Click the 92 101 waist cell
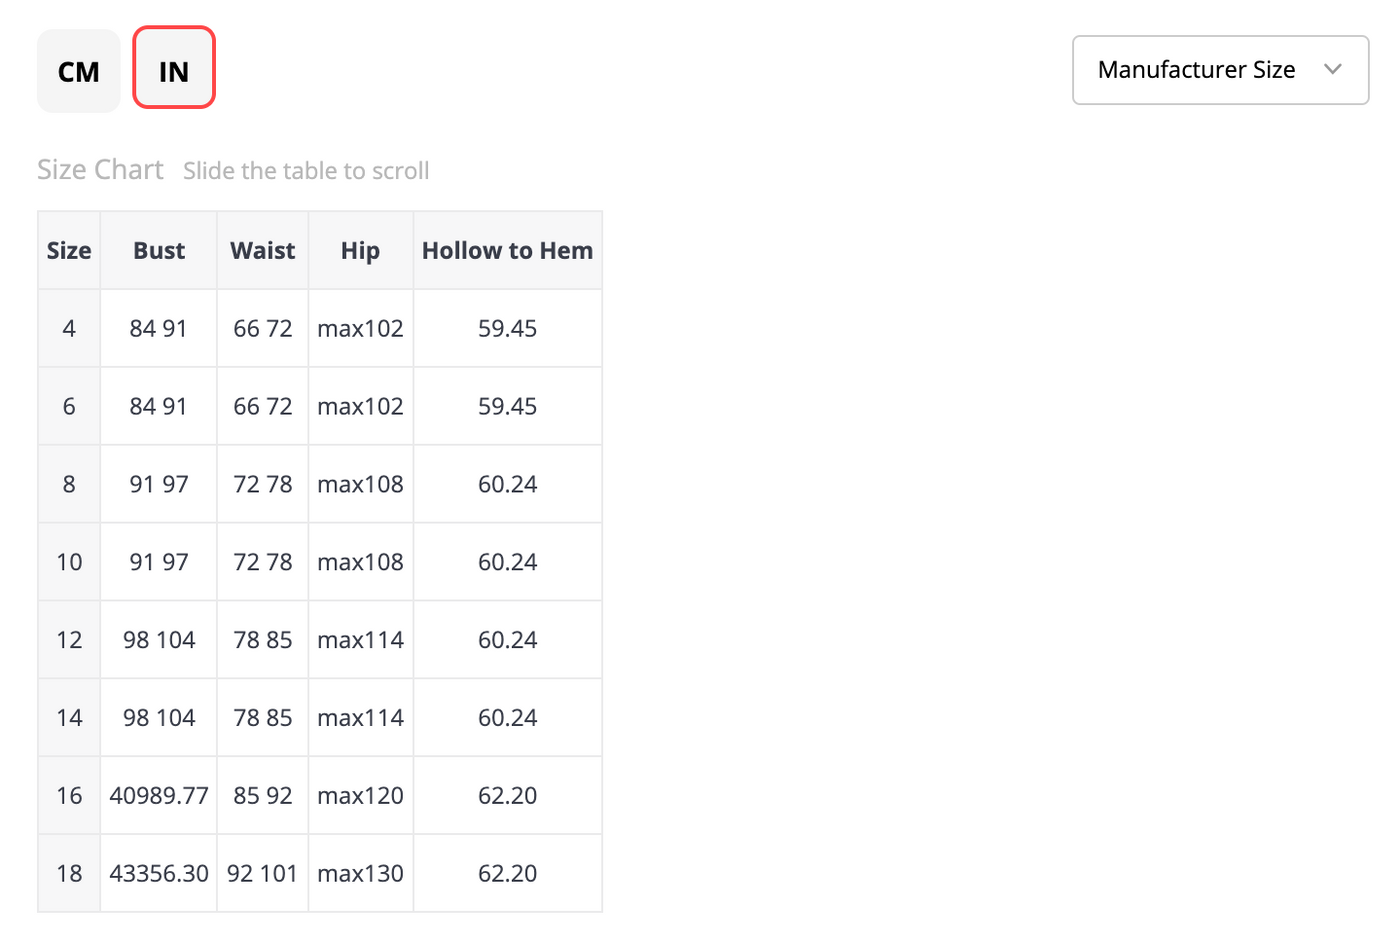Viewport: 1400px width, 944px height. pos(263,874)
